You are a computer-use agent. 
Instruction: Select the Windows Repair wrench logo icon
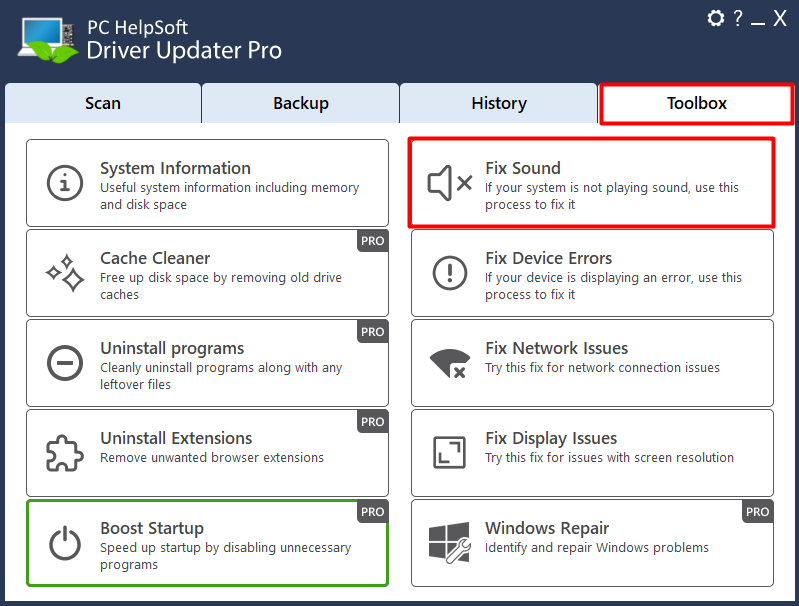(449, 543)
